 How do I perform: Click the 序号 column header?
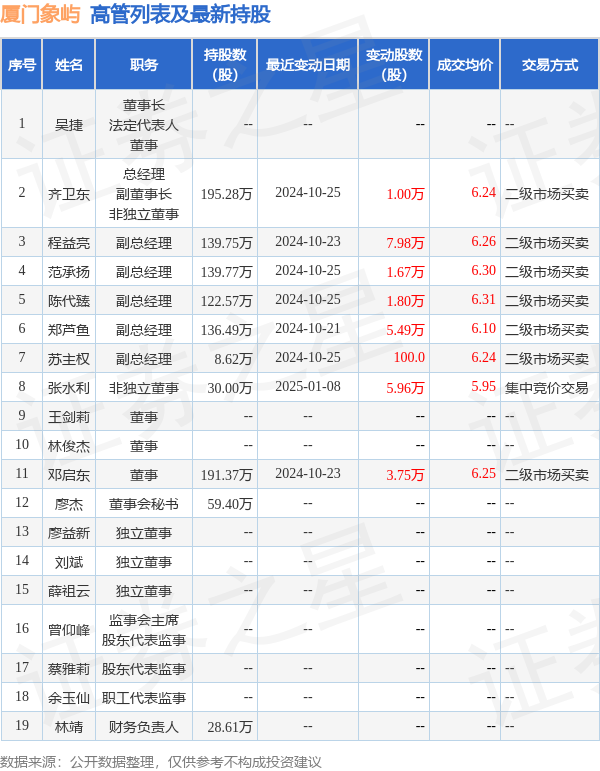(x=22, y=65)
